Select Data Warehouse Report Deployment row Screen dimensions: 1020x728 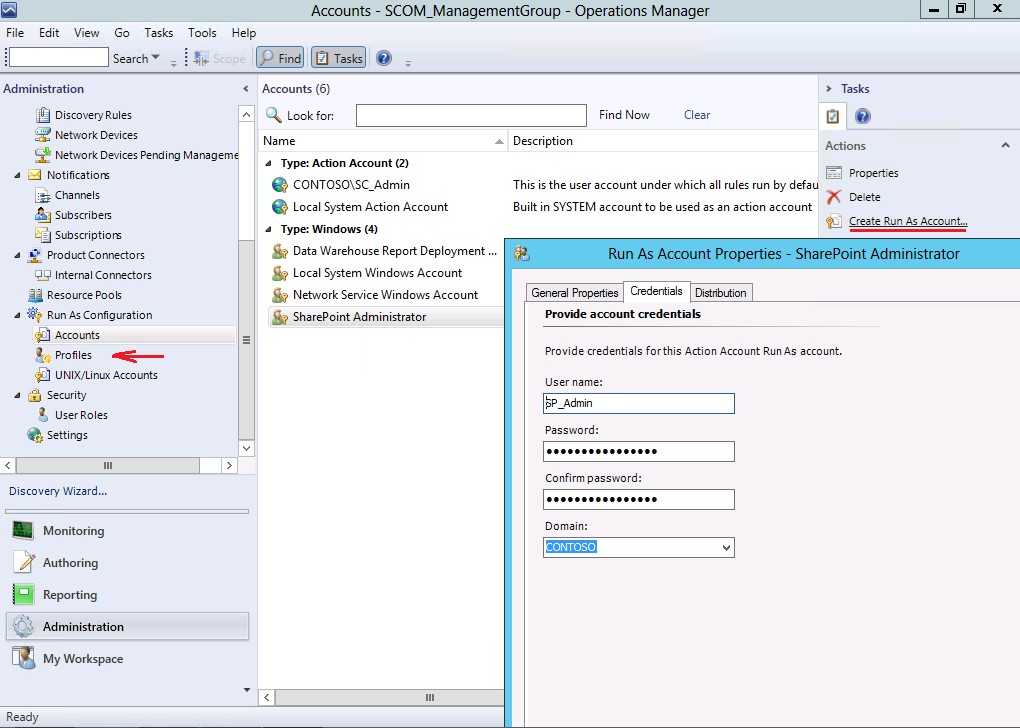tap(385, 251)
